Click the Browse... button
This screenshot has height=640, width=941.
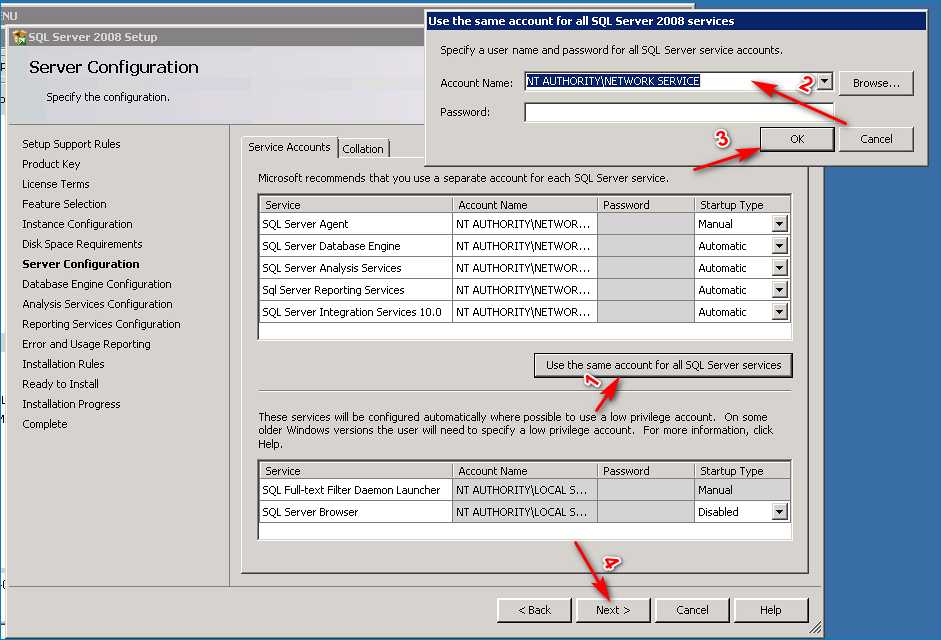[x=876, y=83]
